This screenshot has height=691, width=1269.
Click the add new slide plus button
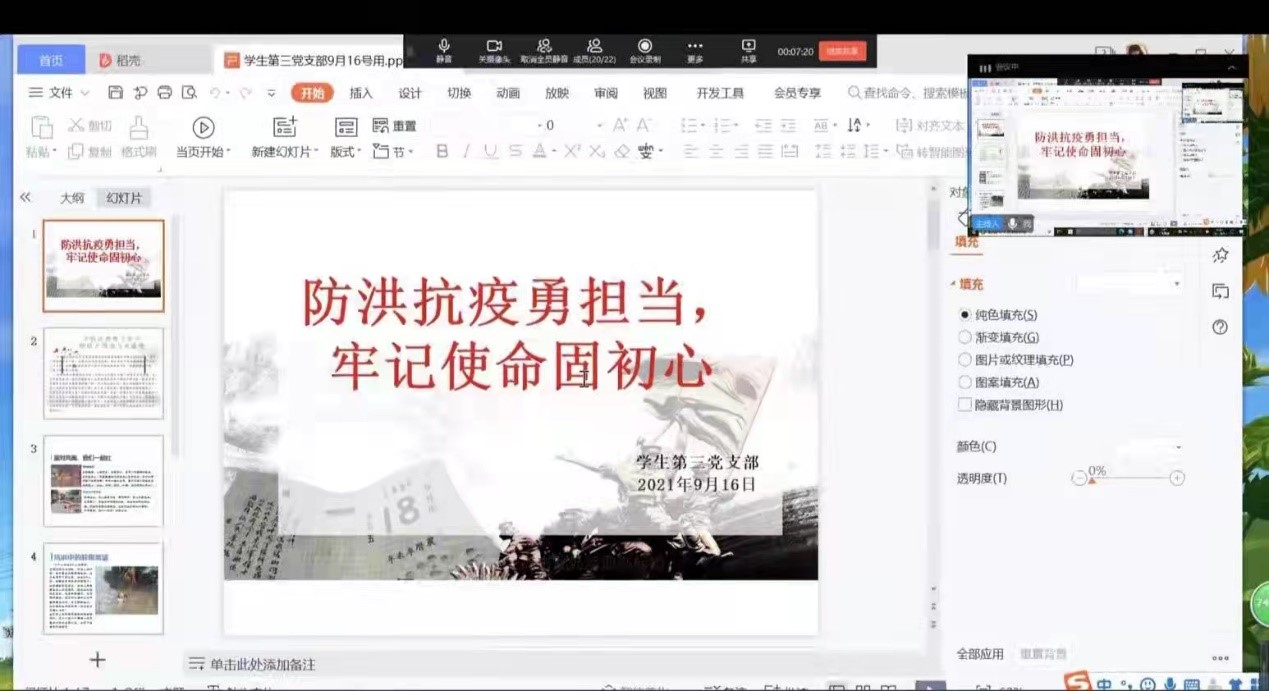(97, 660)
